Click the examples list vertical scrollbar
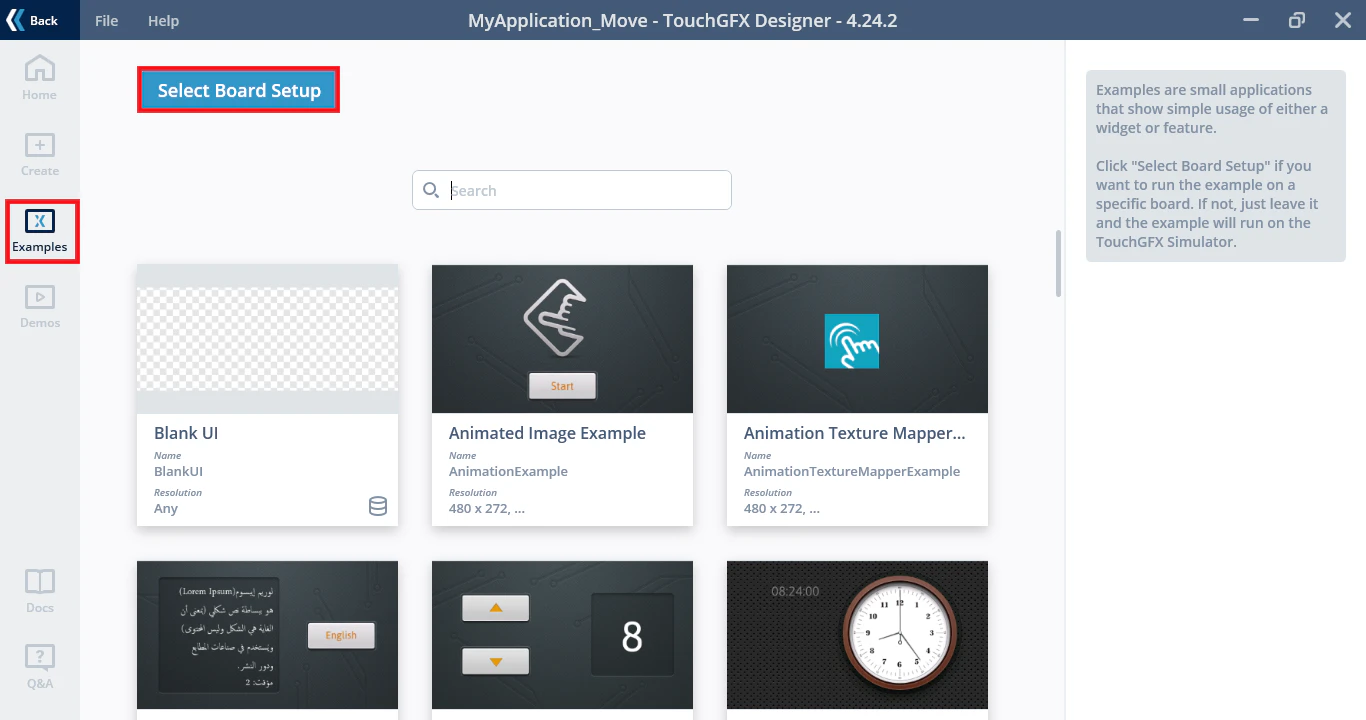 (1059, 264)
